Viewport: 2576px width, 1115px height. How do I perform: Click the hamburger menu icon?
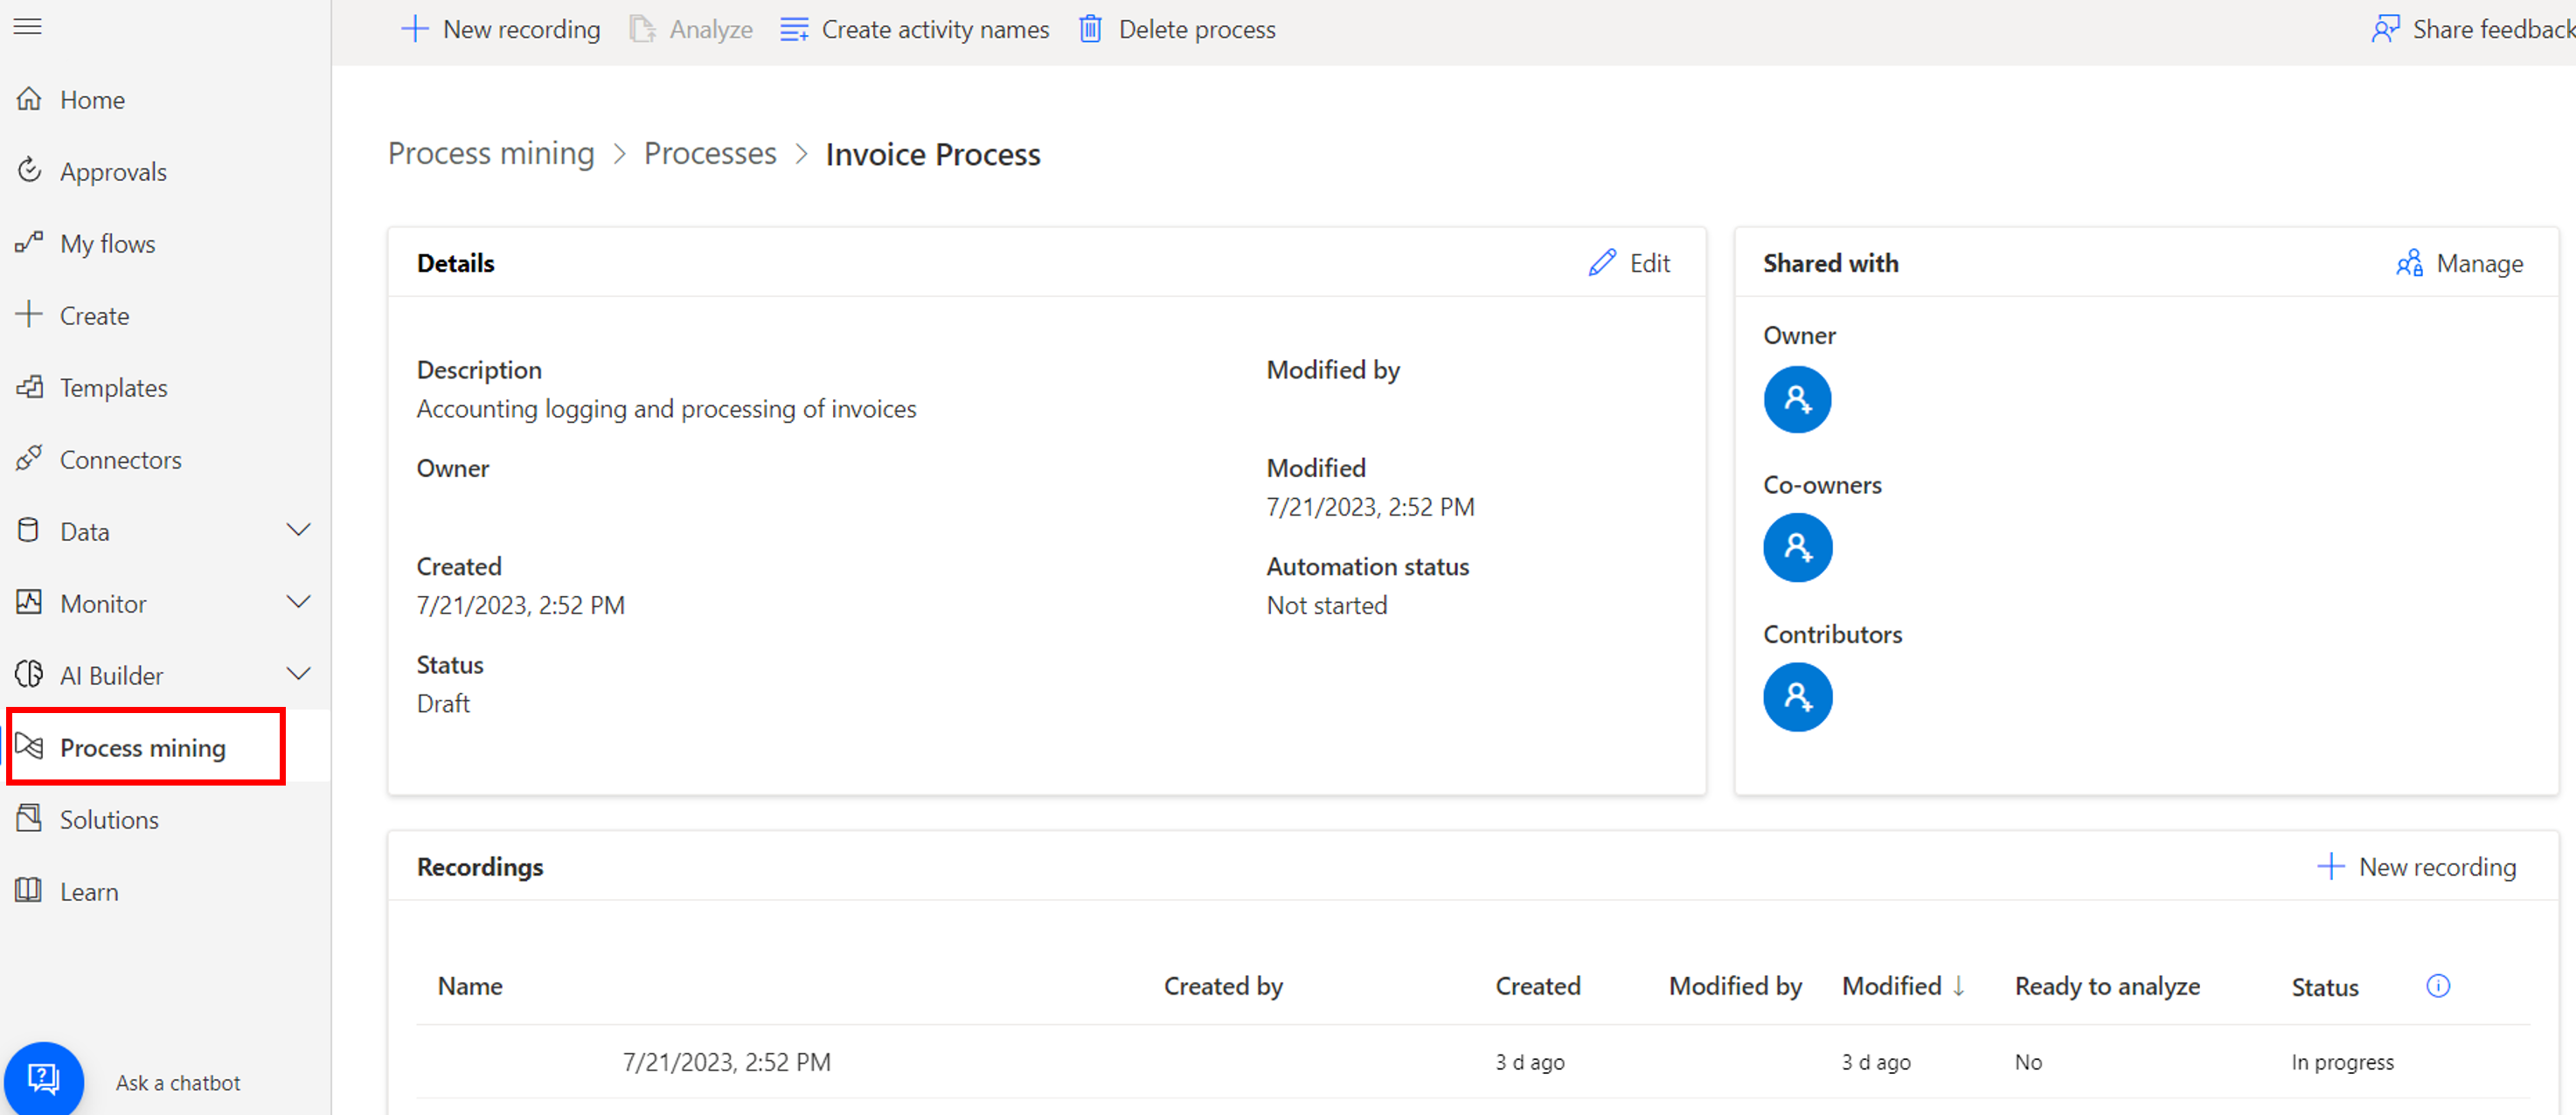click(x=28, y=27)
